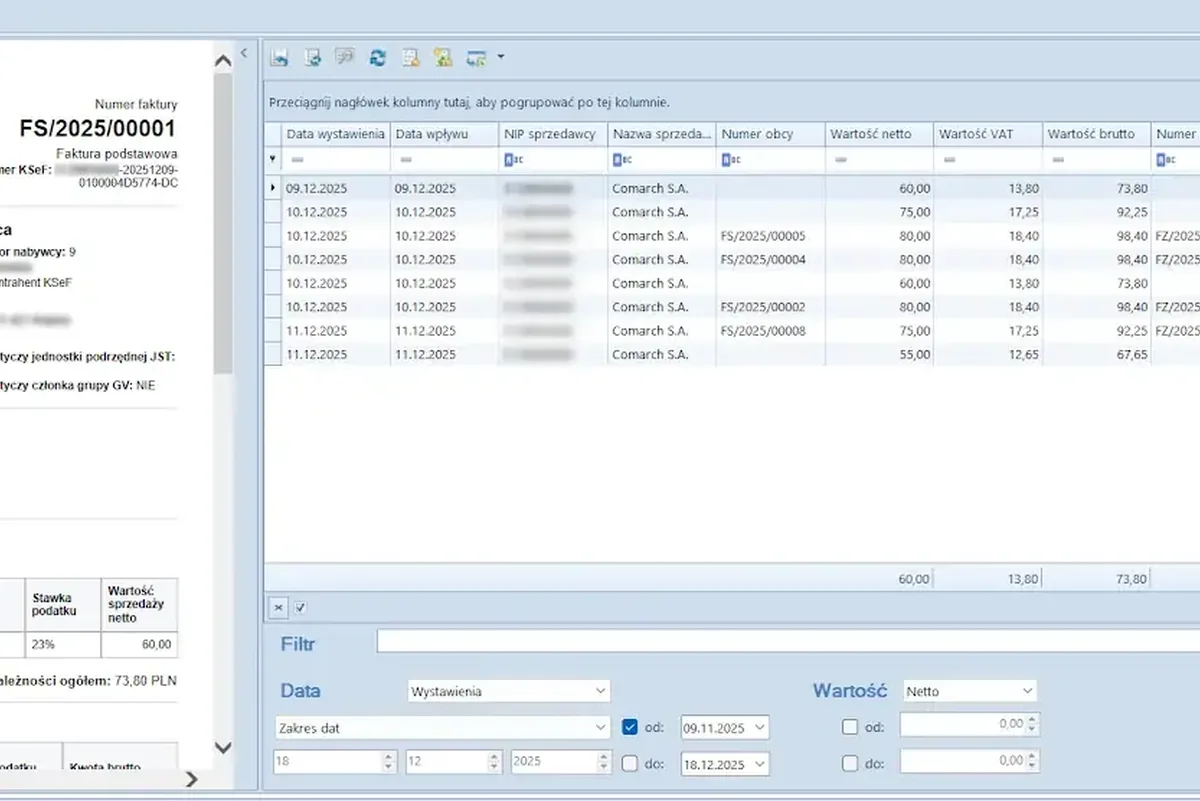Click the scroll right arrow under the invoice preview
This screenshot has width=1200, height=801.
pos(192,779)
